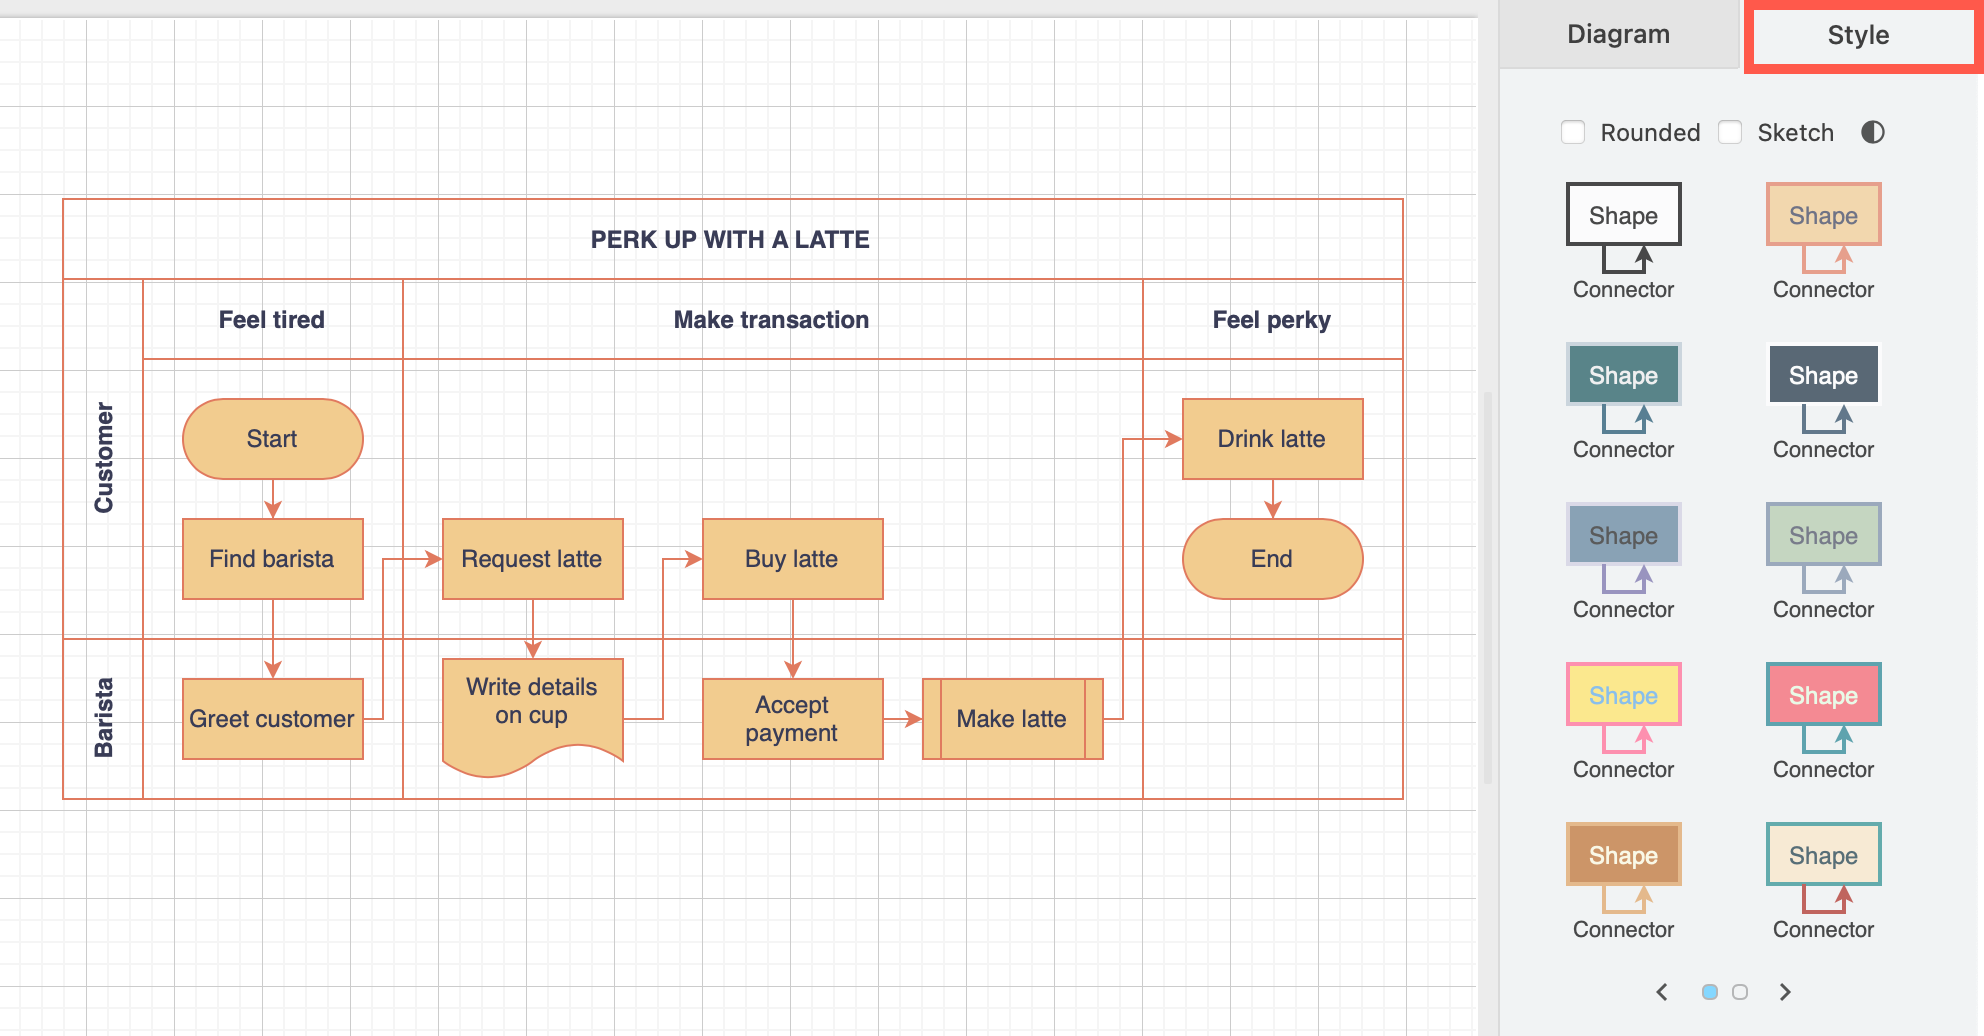Apply the cream with teal border style

(x=1823, y=881)
